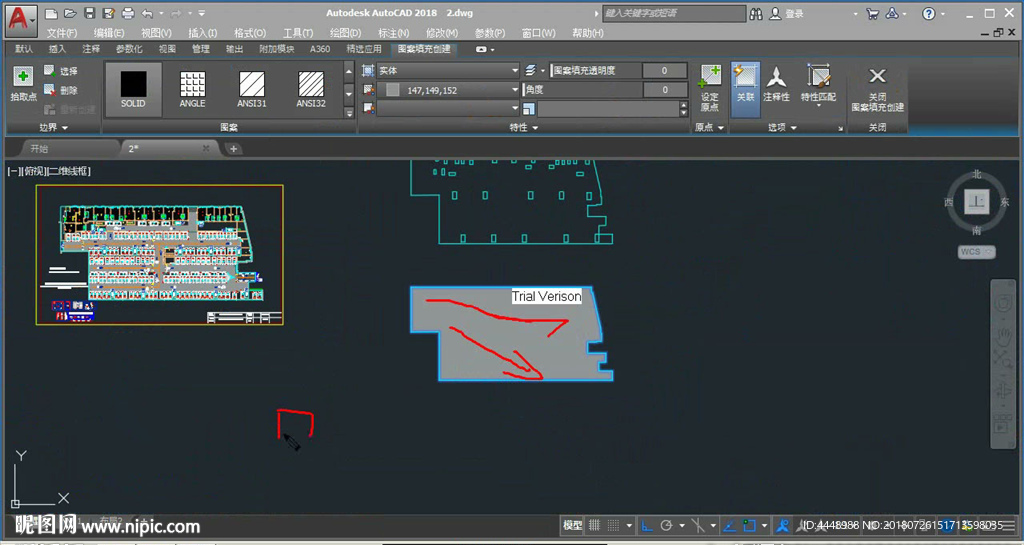Expand the full hatch pattern gallery
The width and height of the screenshot is (1024, 545).
click(349, 113)
